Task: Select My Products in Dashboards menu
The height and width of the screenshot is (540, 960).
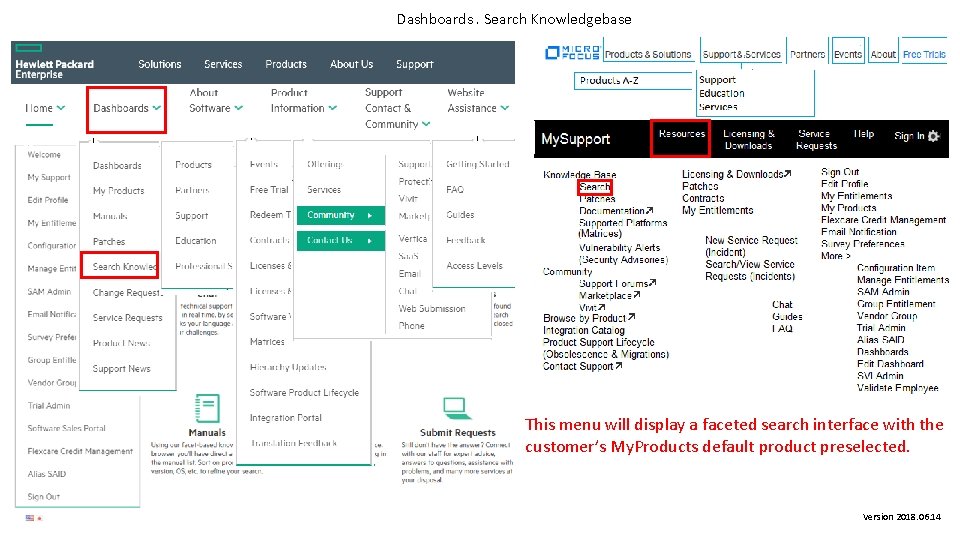Action: [118, 191]
